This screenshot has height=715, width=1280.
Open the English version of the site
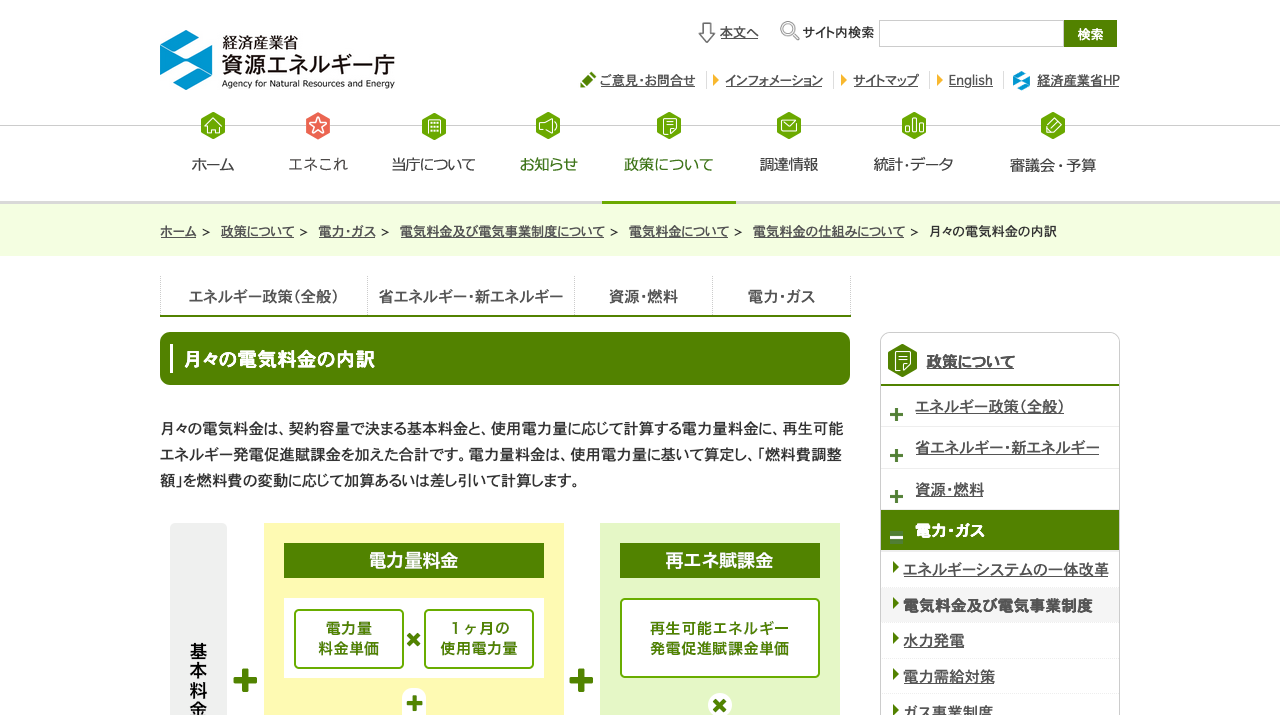pos(972,80)
